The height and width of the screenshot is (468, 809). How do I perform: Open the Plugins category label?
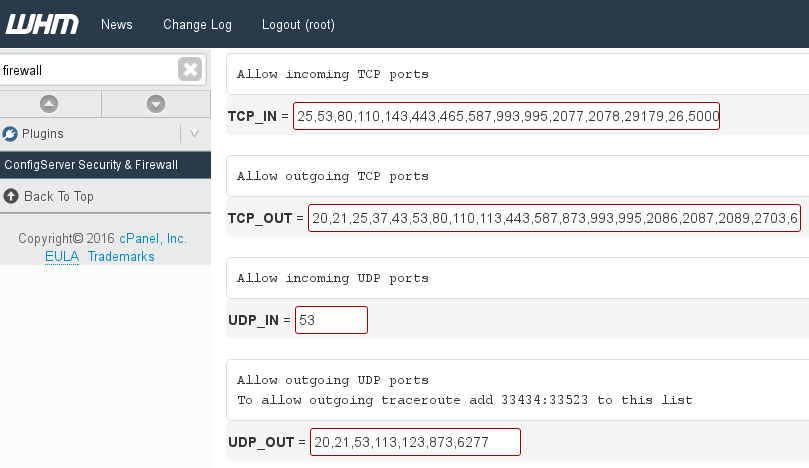[x=42, y=134]
